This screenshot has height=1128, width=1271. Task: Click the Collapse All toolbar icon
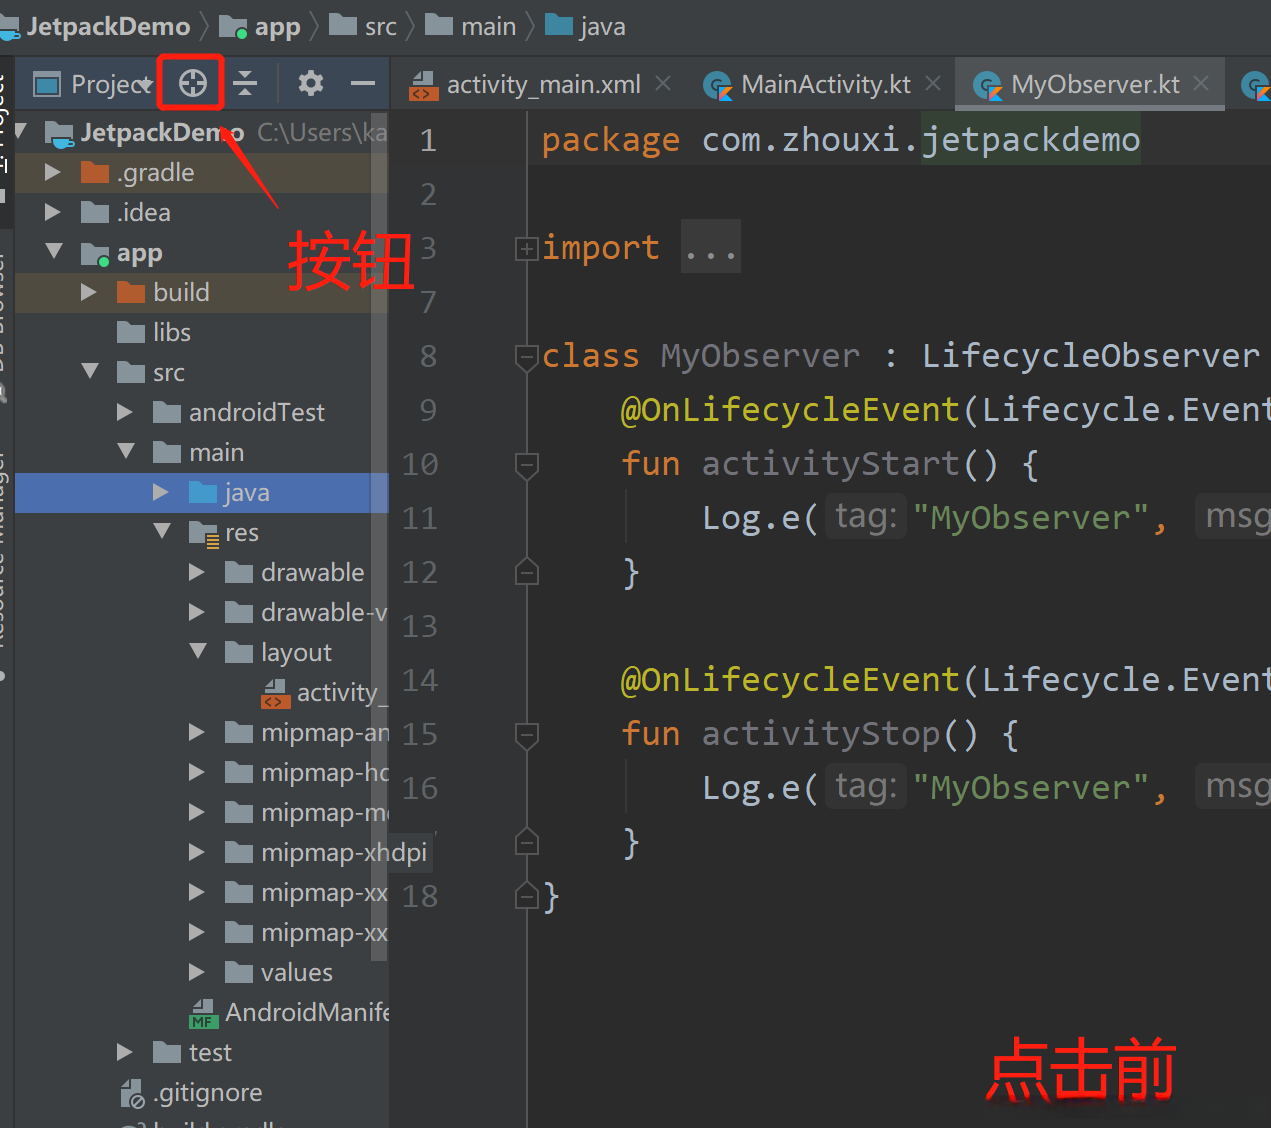(x=245, y=83)
